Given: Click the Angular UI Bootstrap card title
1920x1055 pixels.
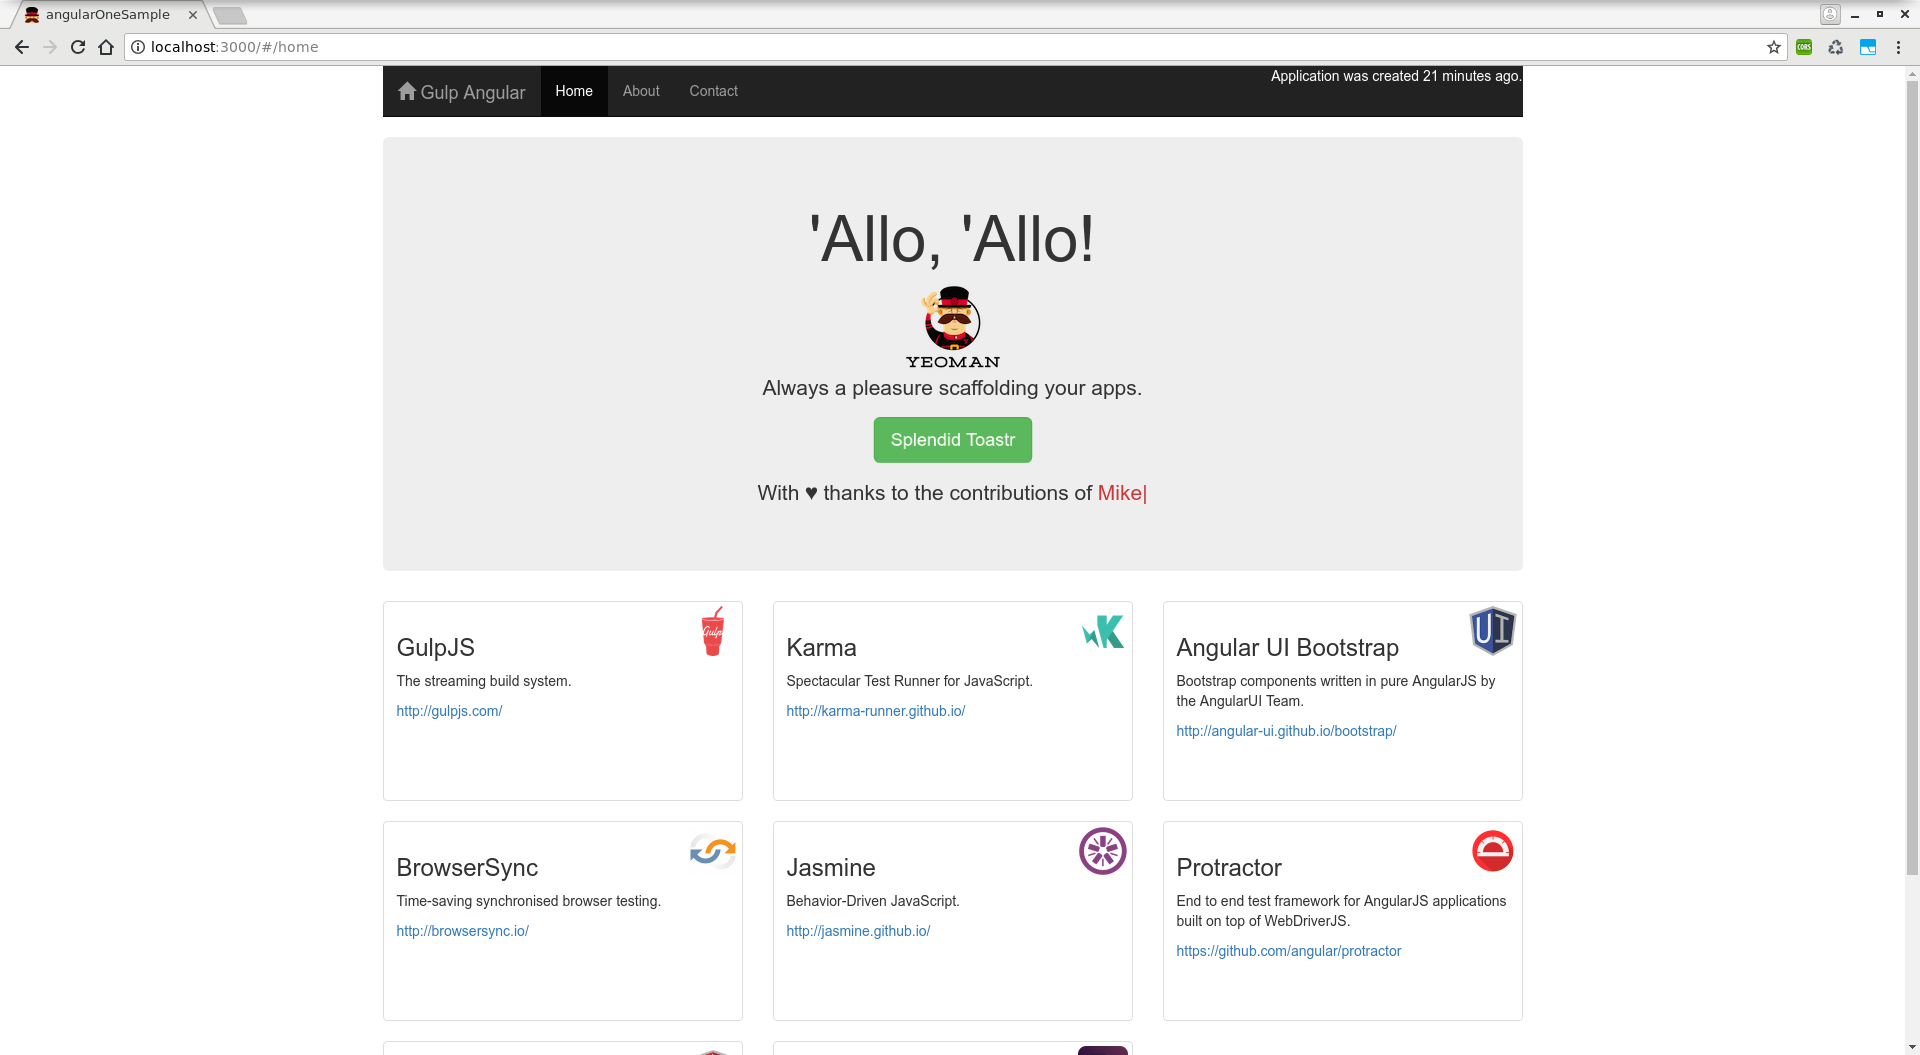Looking at the screenshot, I should pos(1288,648).
